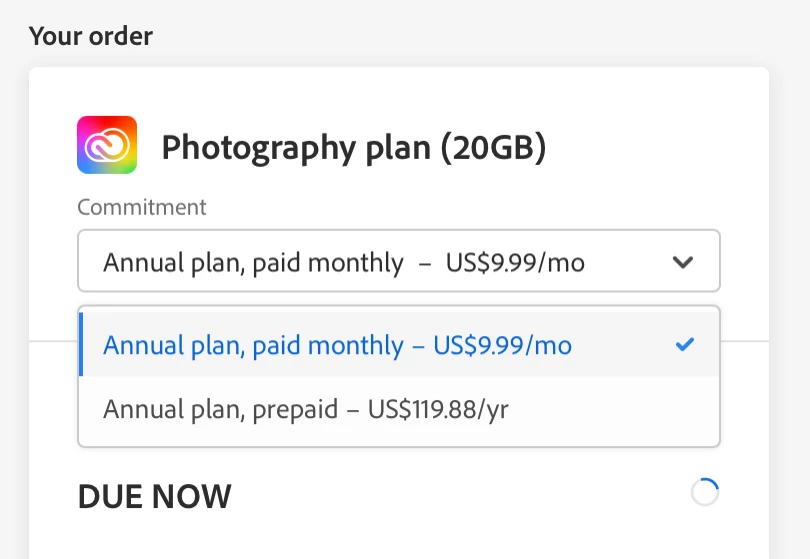
Task: Click the US$119.88/yr price in list
Action: (x=438, y=409)
